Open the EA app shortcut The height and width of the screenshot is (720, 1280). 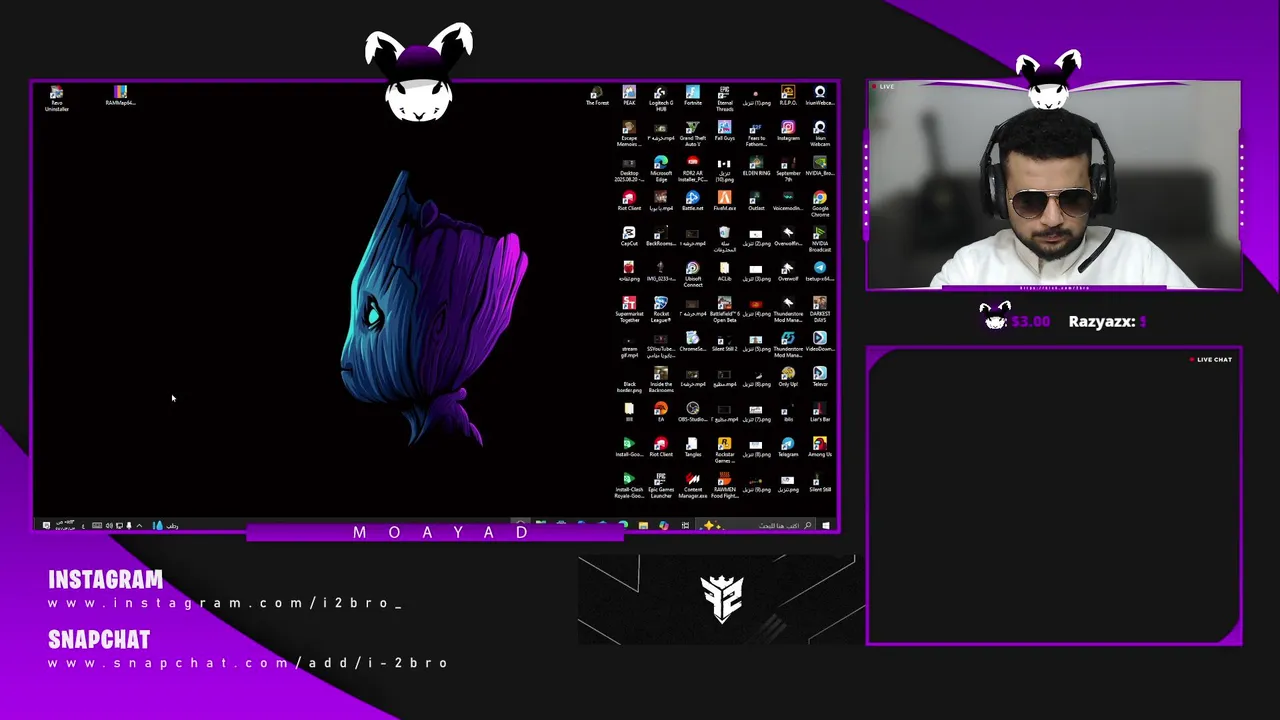pos(660,411)
